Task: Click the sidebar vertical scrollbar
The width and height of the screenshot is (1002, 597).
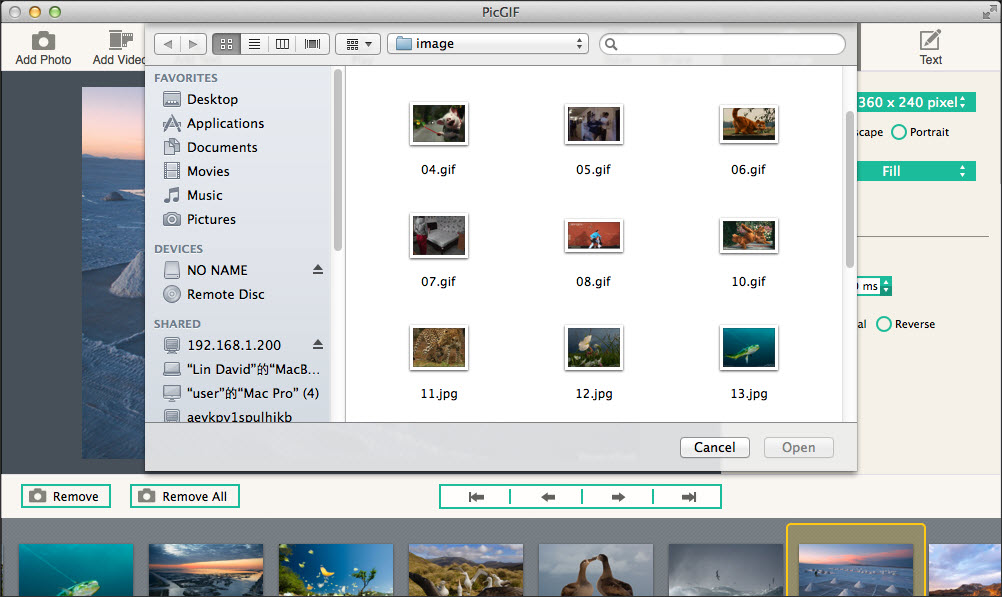Action: 337,160
